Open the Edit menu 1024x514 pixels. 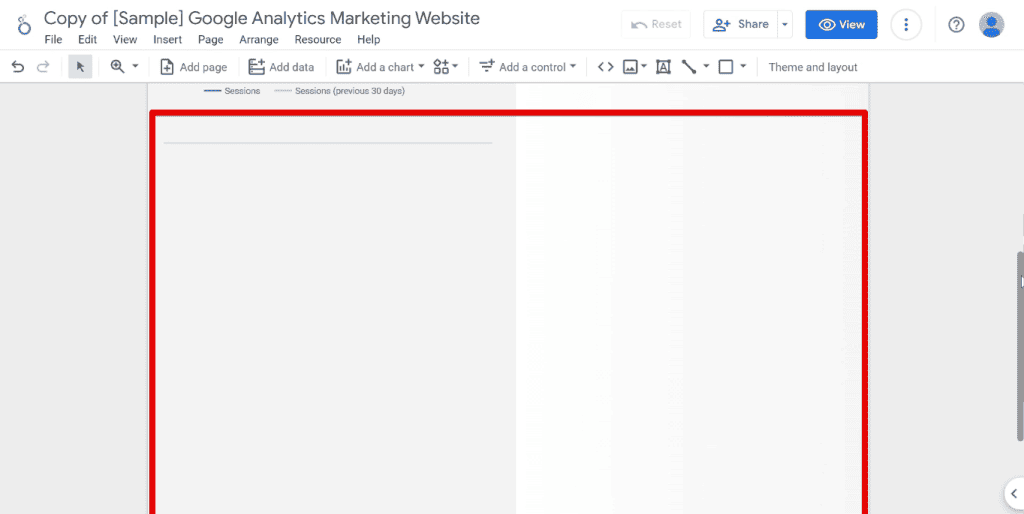(88, 39)
